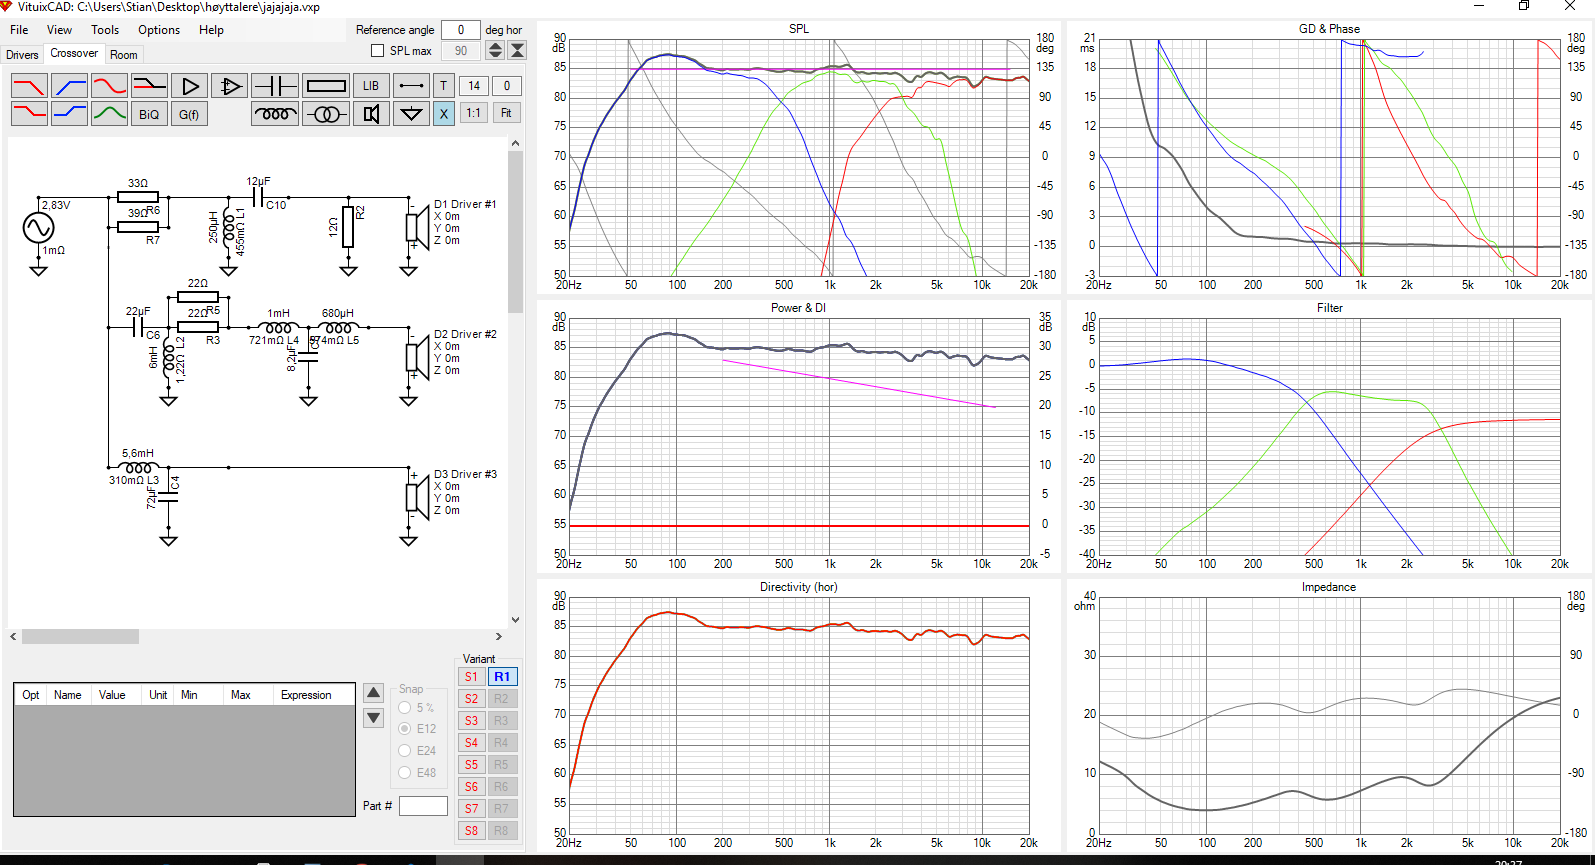The image size is (1595, 865).
Task: Select the wire connection tool
Action: pos(411,86)
